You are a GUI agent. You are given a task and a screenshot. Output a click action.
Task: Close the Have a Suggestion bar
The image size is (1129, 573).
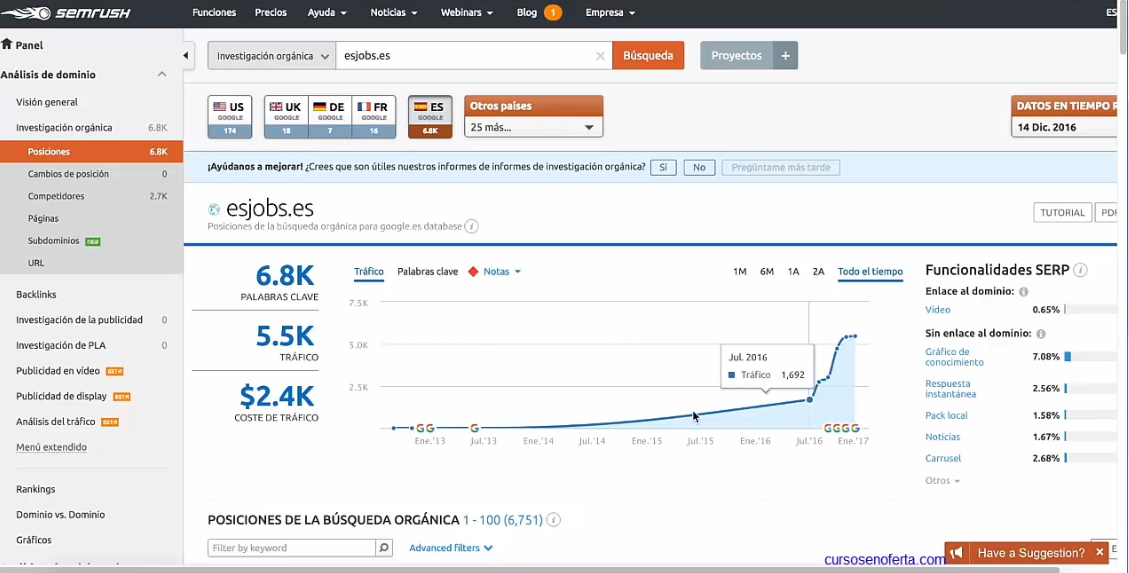(1099, 552)
